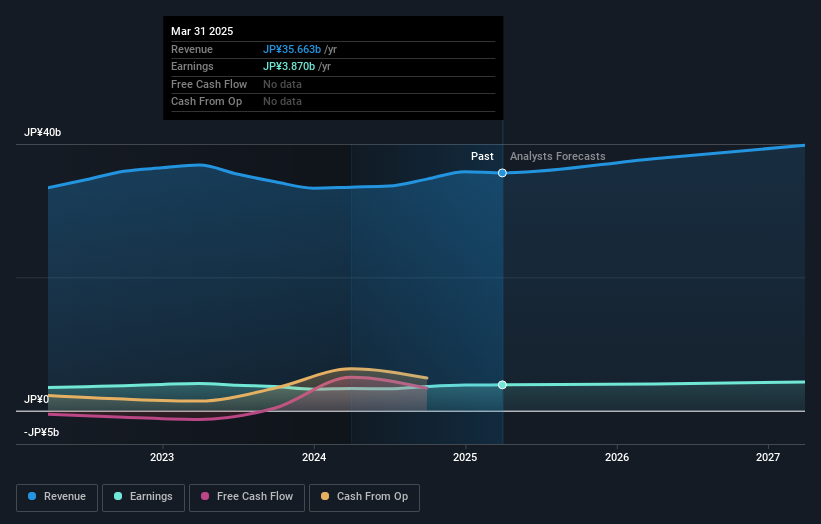Click the pink Free Cash Flow legend dot
The height and width of the screenshot is (524, 821).
tap(205, 496)
